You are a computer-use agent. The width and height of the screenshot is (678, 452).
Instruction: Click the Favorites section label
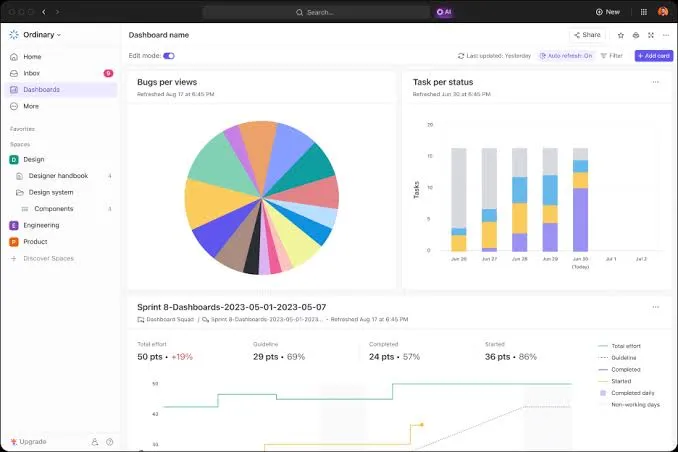pyautogui.click(x=22, y=129)
